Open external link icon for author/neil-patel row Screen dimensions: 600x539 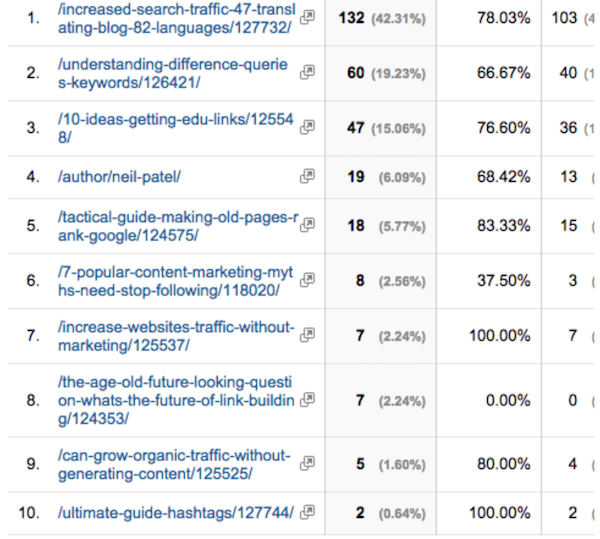[x=307, y=176]
